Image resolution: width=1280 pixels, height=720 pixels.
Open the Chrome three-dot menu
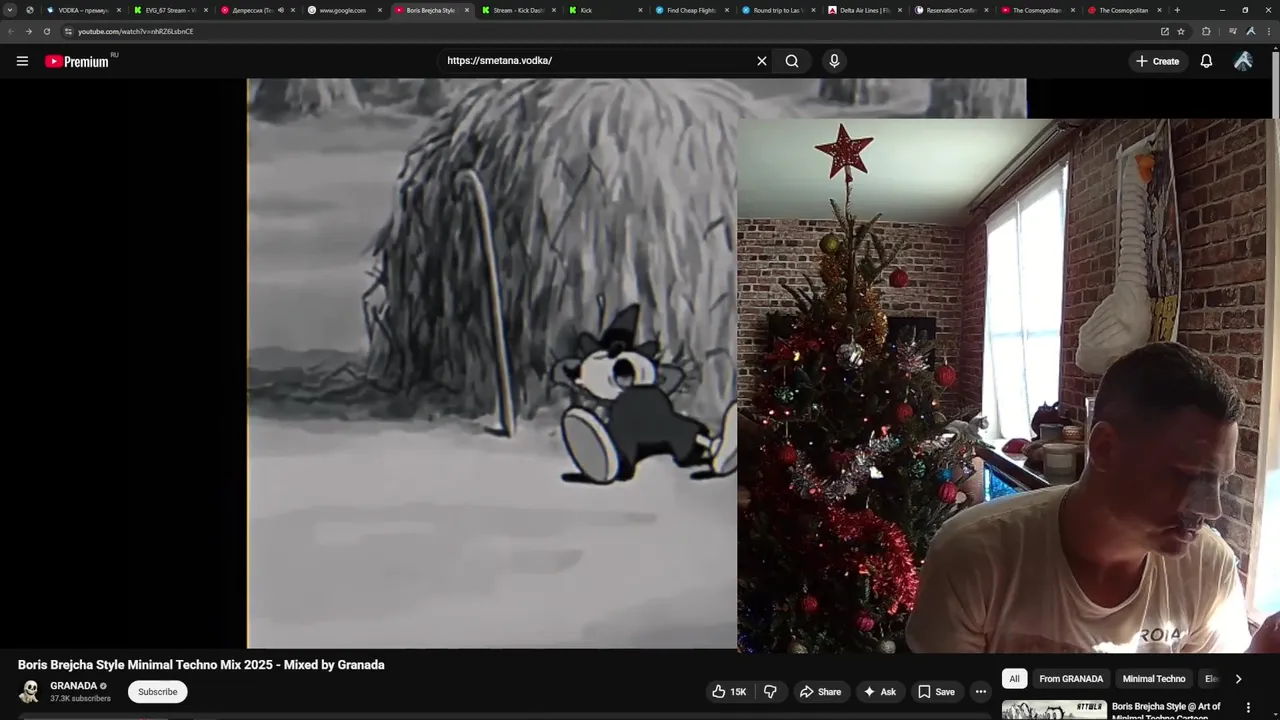click(x=1269, y=31)
